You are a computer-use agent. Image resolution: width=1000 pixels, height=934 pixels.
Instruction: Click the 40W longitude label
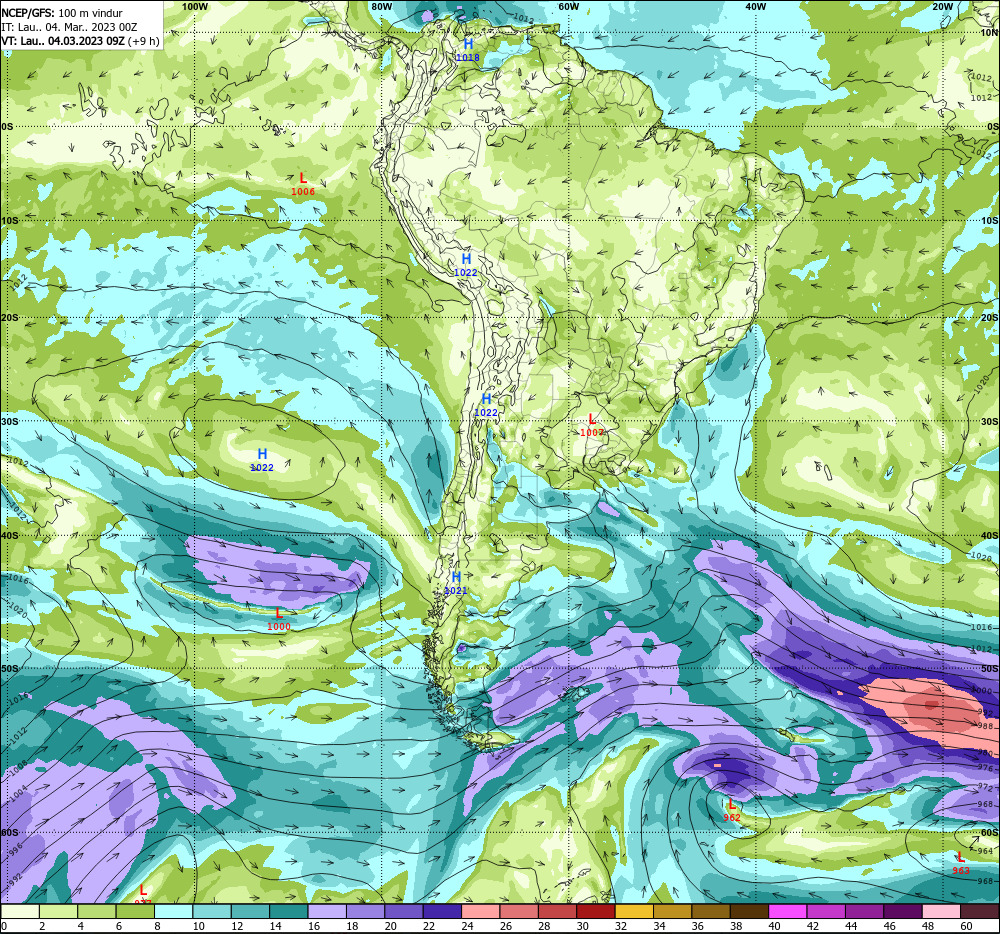(x=755, y=6)
